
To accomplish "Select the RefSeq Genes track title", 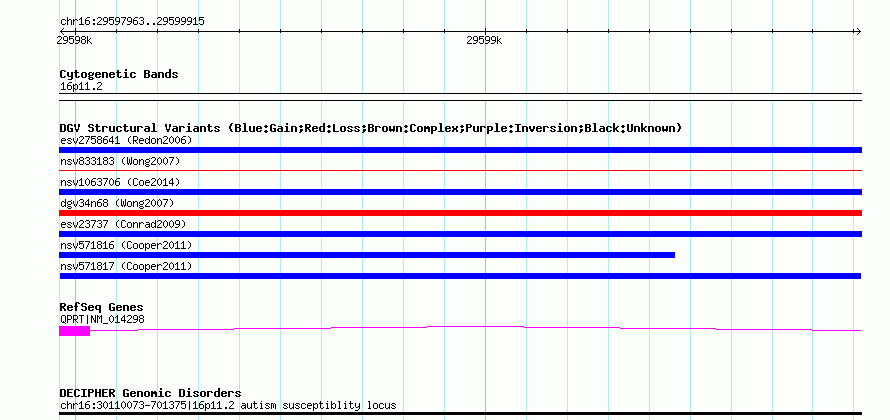I will tap(102, 307).
